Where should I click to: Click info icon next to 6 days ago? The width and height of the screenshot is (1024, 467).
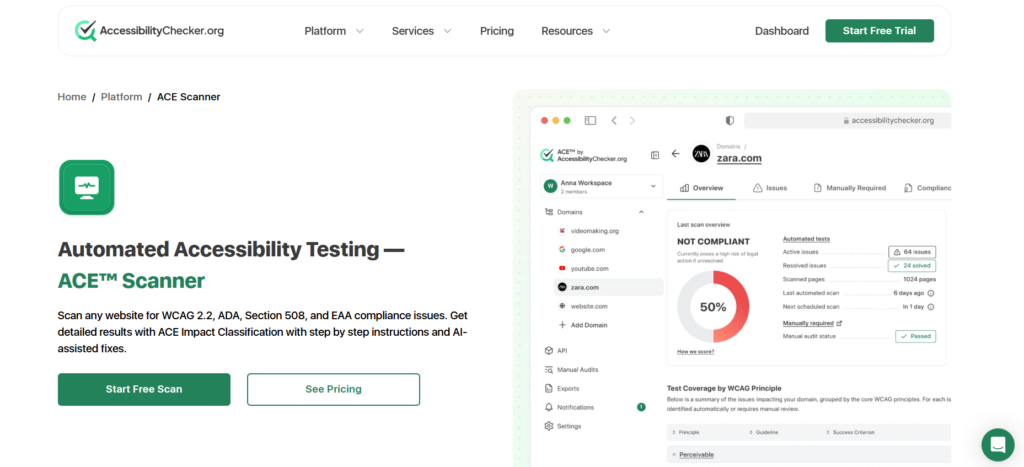pyautogui.click(x=931, y=293)
